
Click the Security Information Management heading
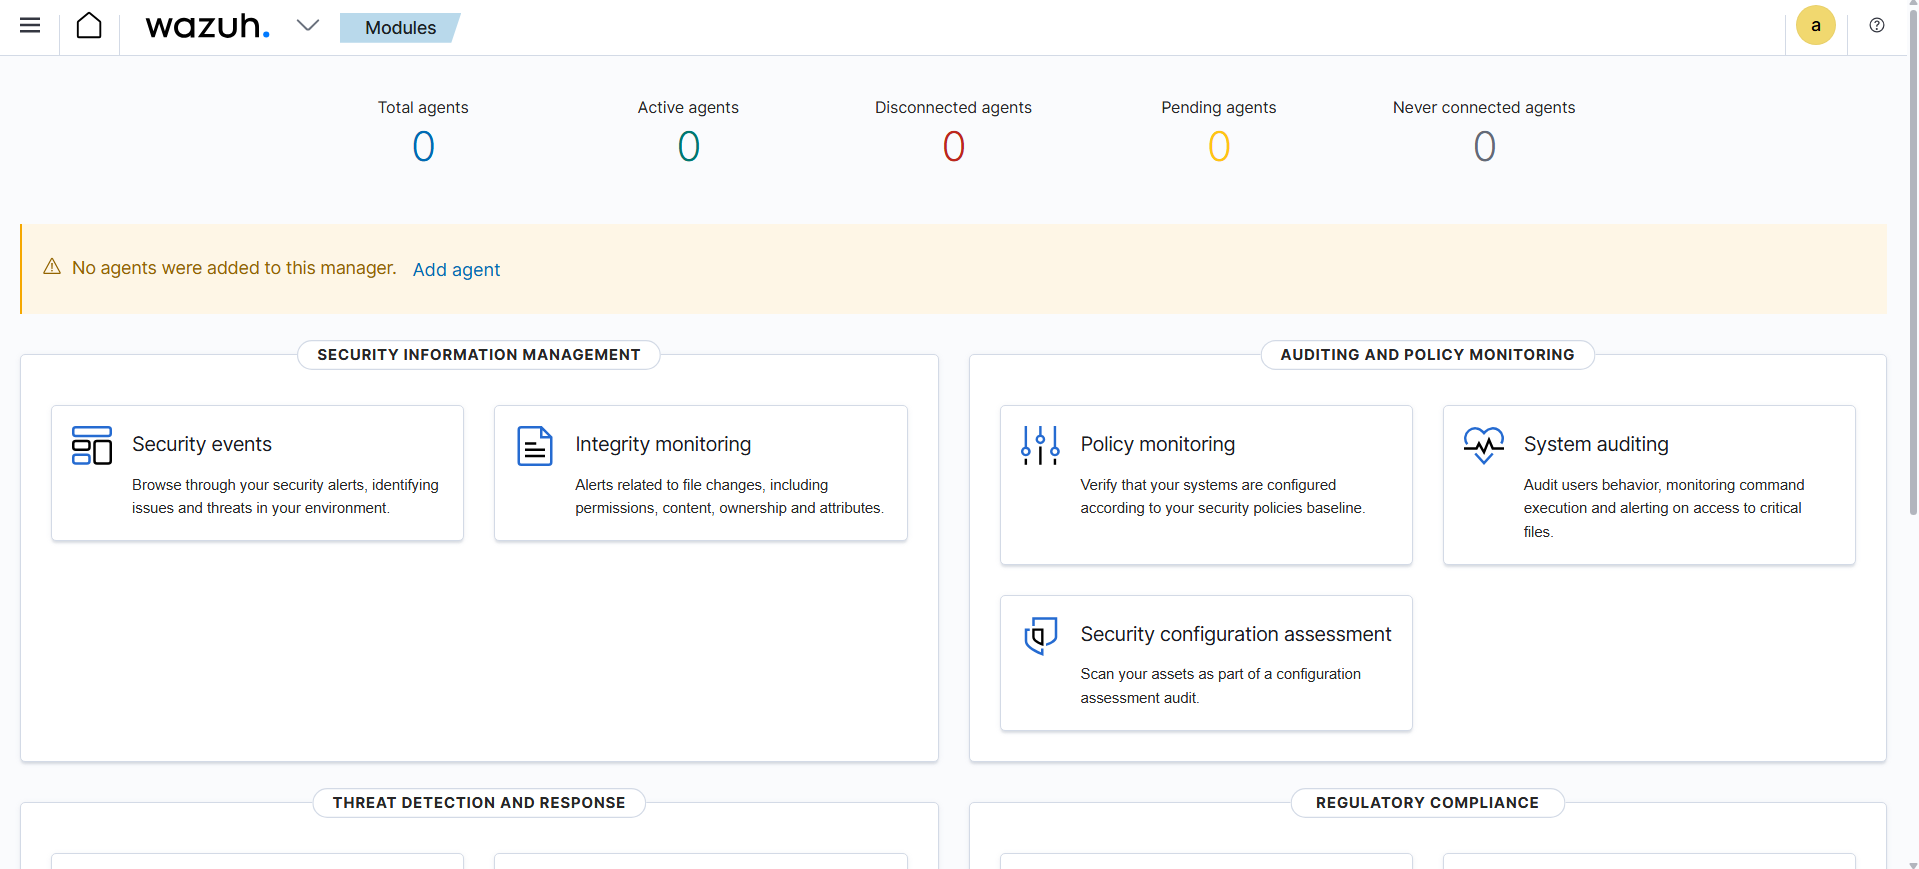coord(479,355)
